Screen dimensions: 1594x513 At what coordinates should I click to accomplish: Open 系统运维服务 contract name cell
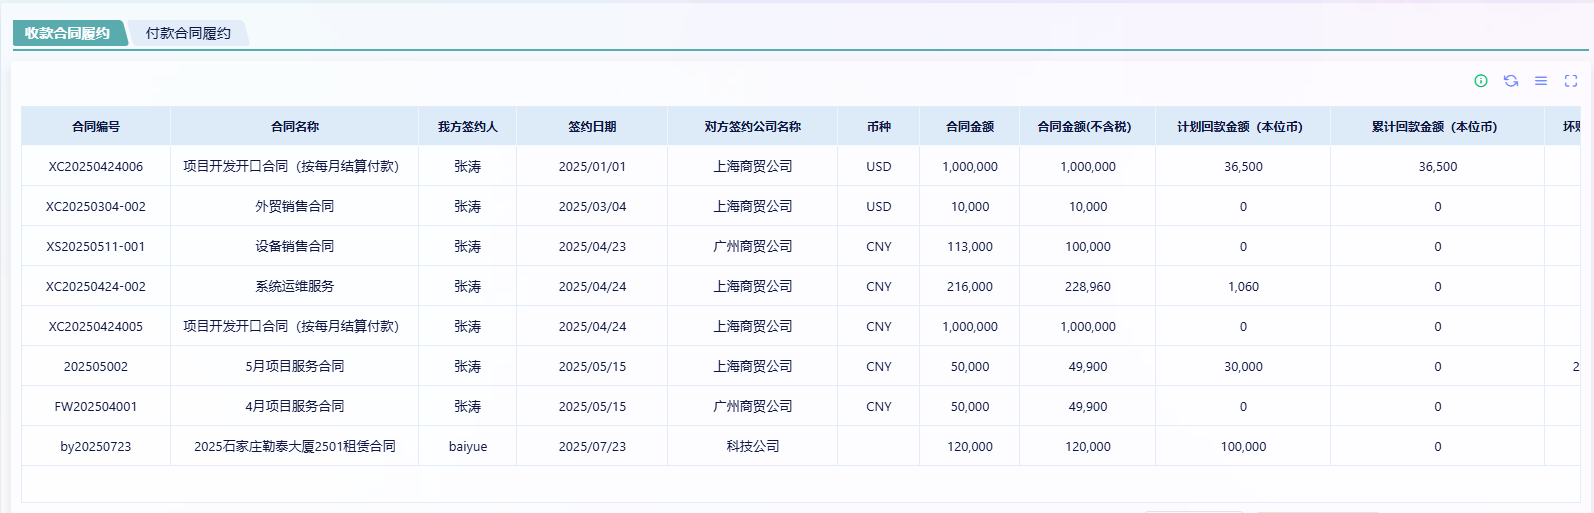295,287
